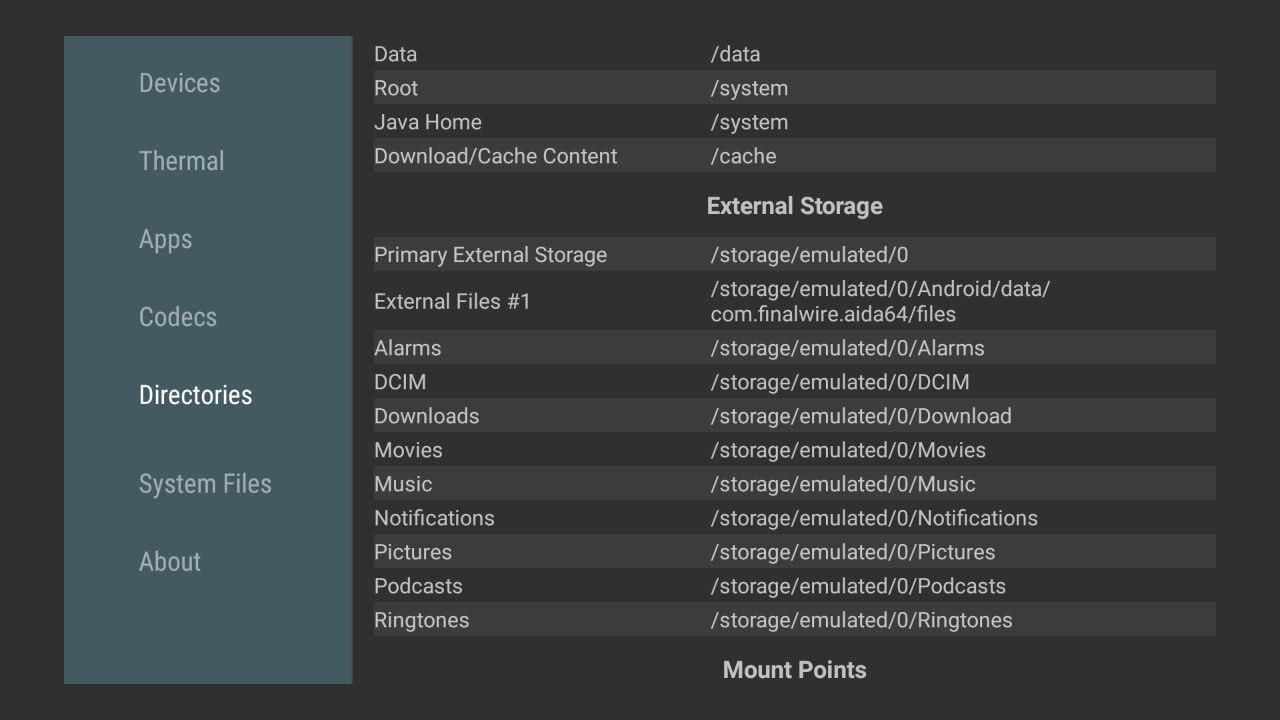Select Thermal from the sidebar
Image resolution: width=1280 pixels, height=720 pixels.
pos(182,161)
